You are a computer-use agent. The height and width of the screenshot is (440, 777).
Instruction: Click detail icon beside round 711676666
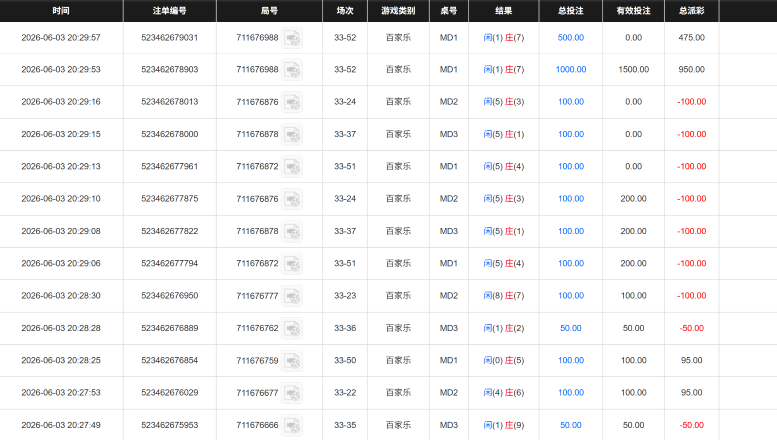click(292, 425)
